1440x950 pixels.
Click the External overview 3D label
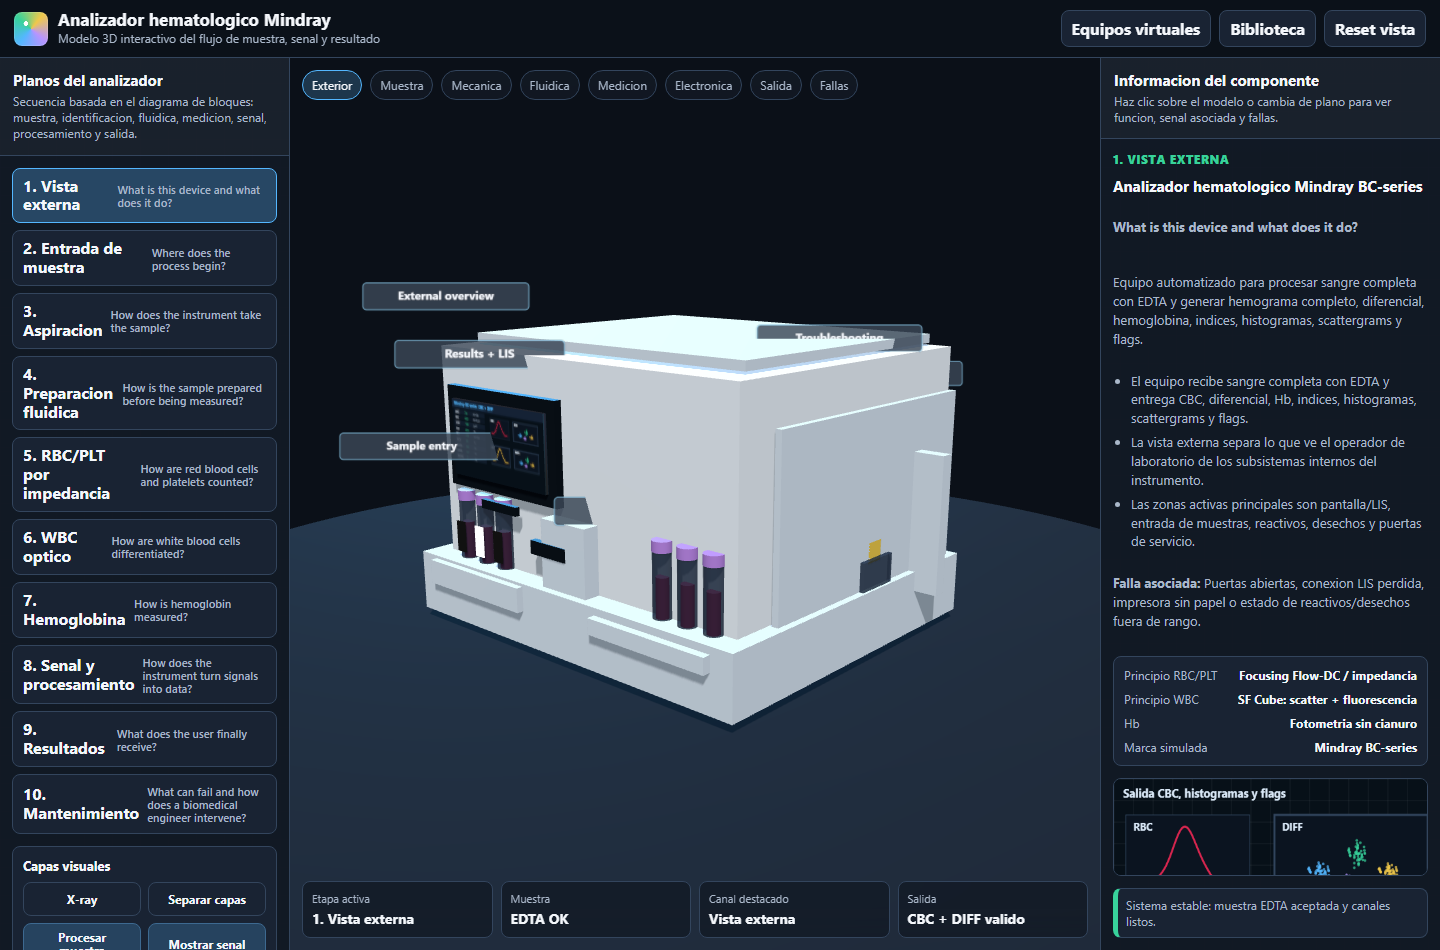pyautogui.click(x=446, y=296)
